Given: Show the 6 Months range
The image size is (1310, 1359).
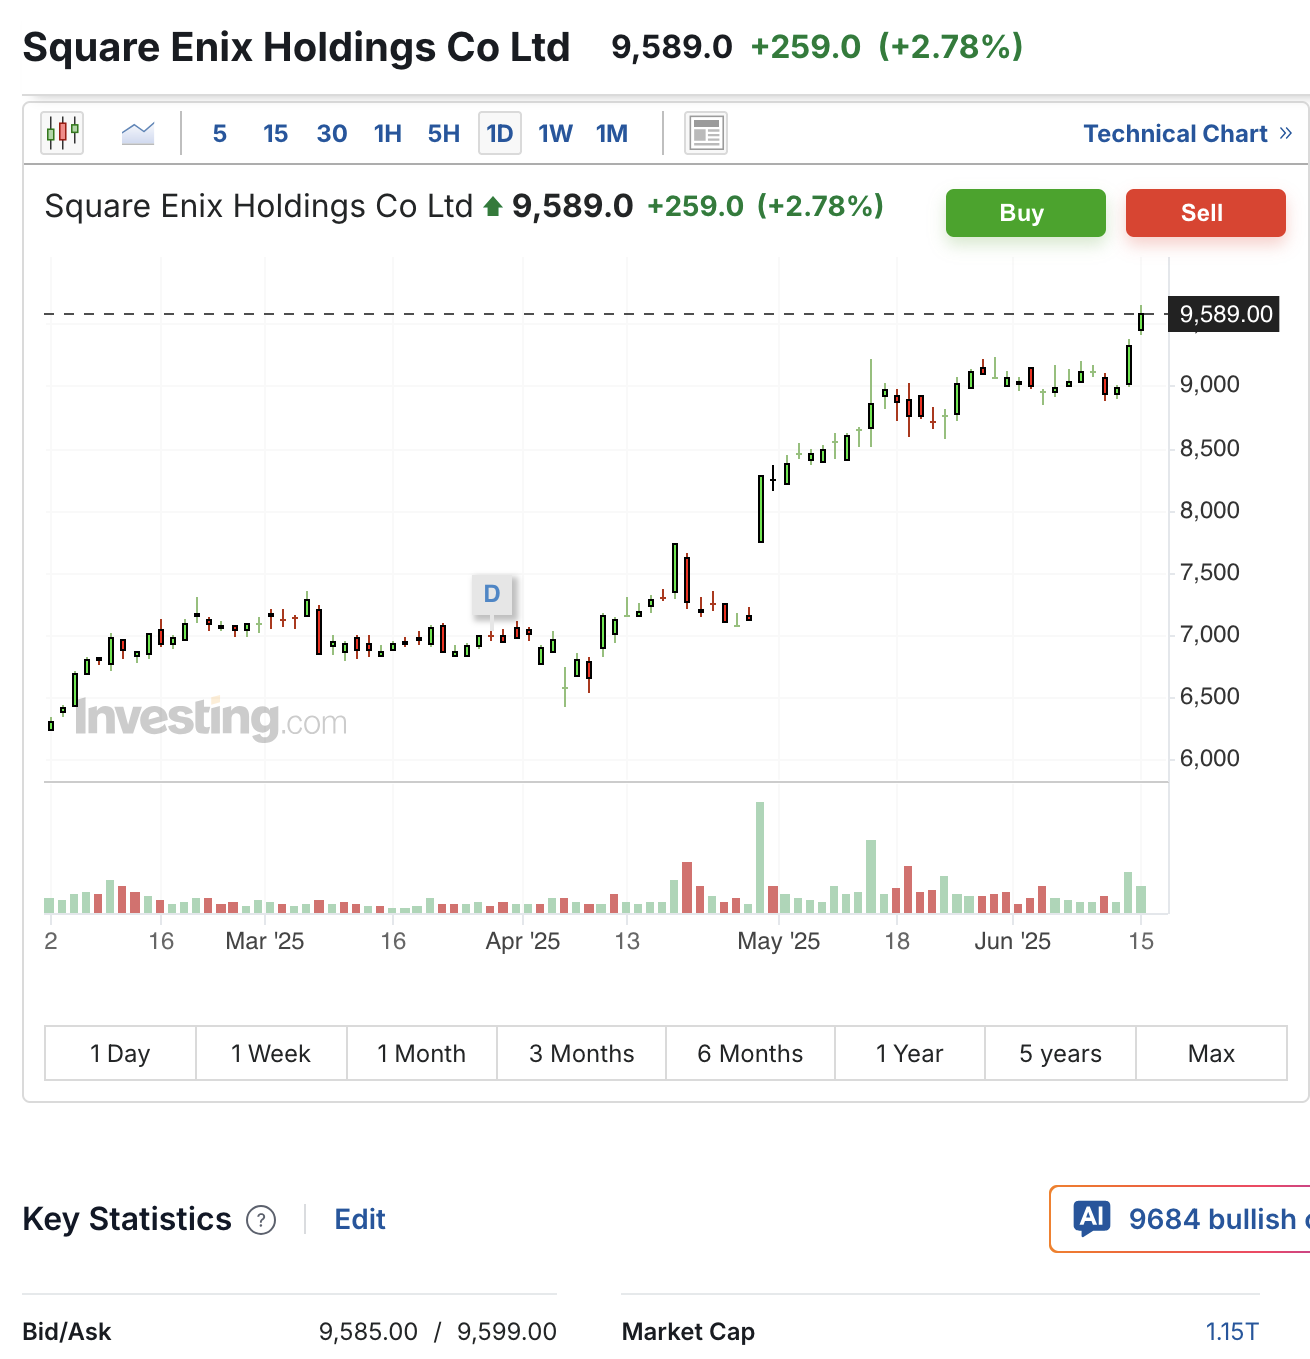Looking at the screenshot, I should point(750,1053).
